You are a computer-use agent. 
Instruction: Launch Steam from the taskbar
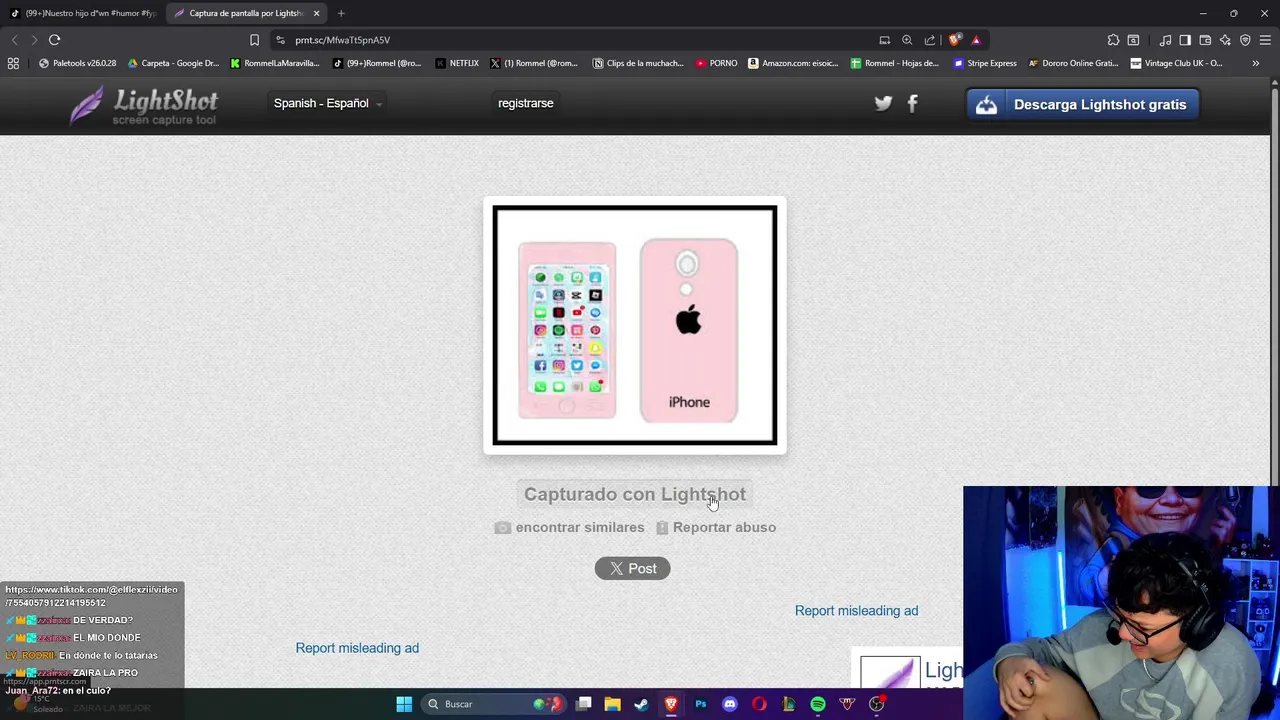coord(642,704)
